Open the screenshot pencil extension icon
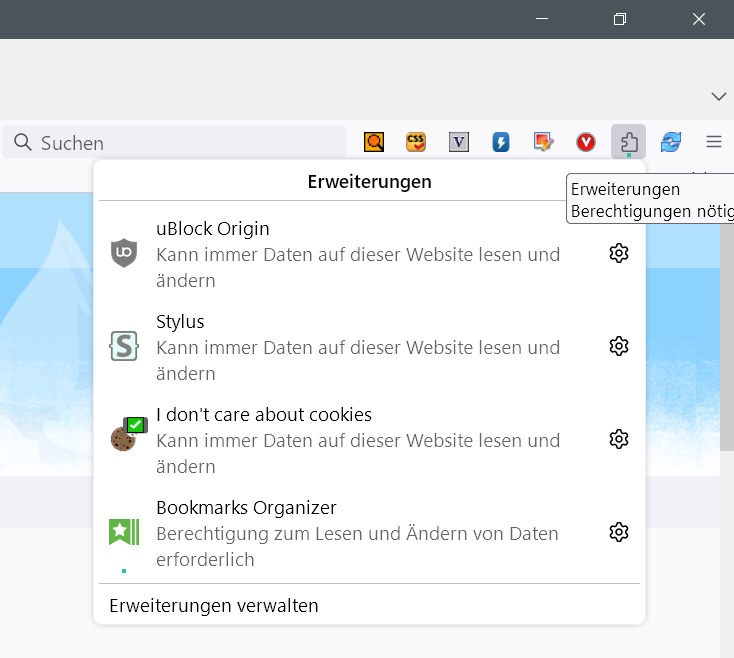 click(543, 142)
